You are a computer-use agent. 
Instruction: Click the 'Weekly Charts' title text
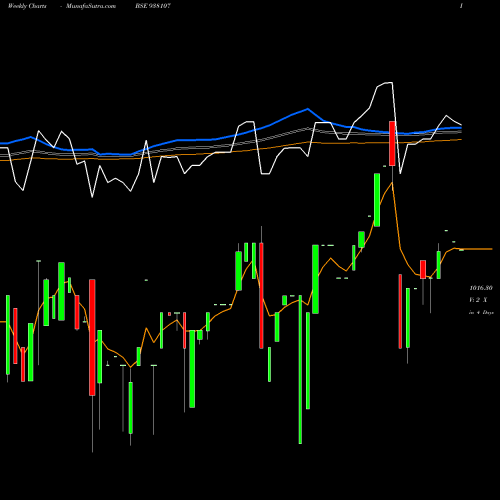point(27,6)
